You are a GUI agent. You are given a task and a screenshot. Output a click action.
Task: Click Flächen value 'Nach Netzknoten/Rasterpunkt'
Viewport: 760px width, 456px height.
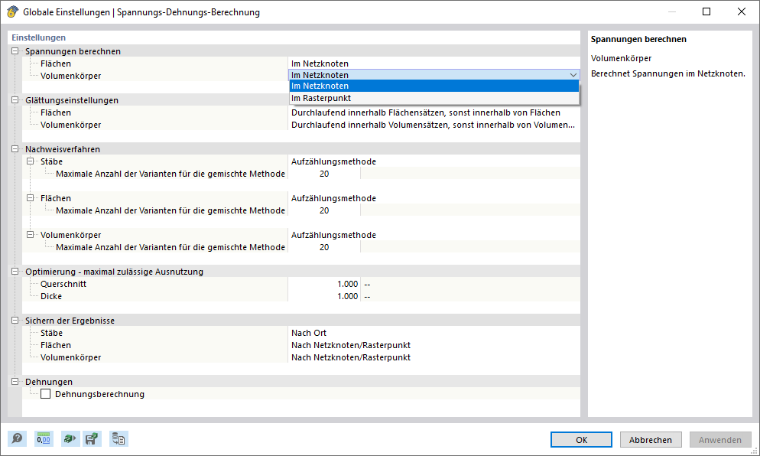click(350, 345)
